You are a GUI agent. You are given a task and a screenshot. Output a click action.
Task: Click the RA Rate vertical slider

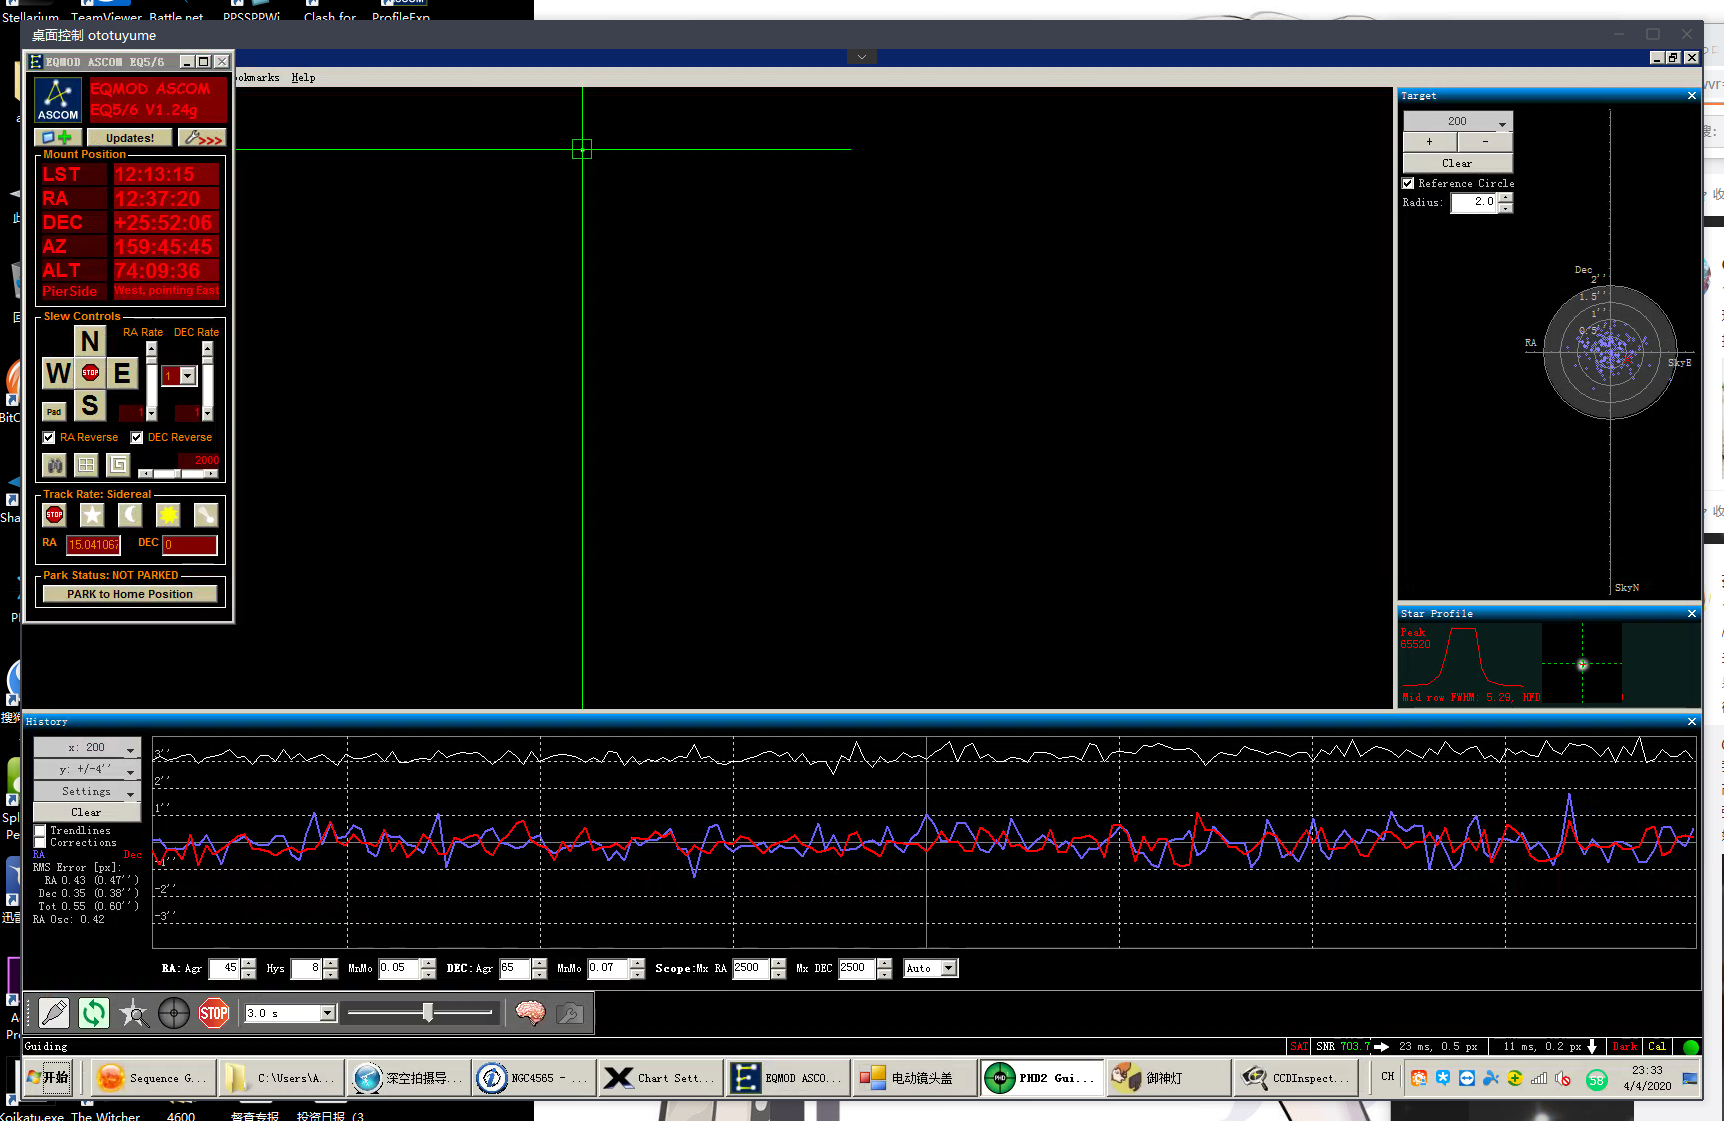coord(151,380)
